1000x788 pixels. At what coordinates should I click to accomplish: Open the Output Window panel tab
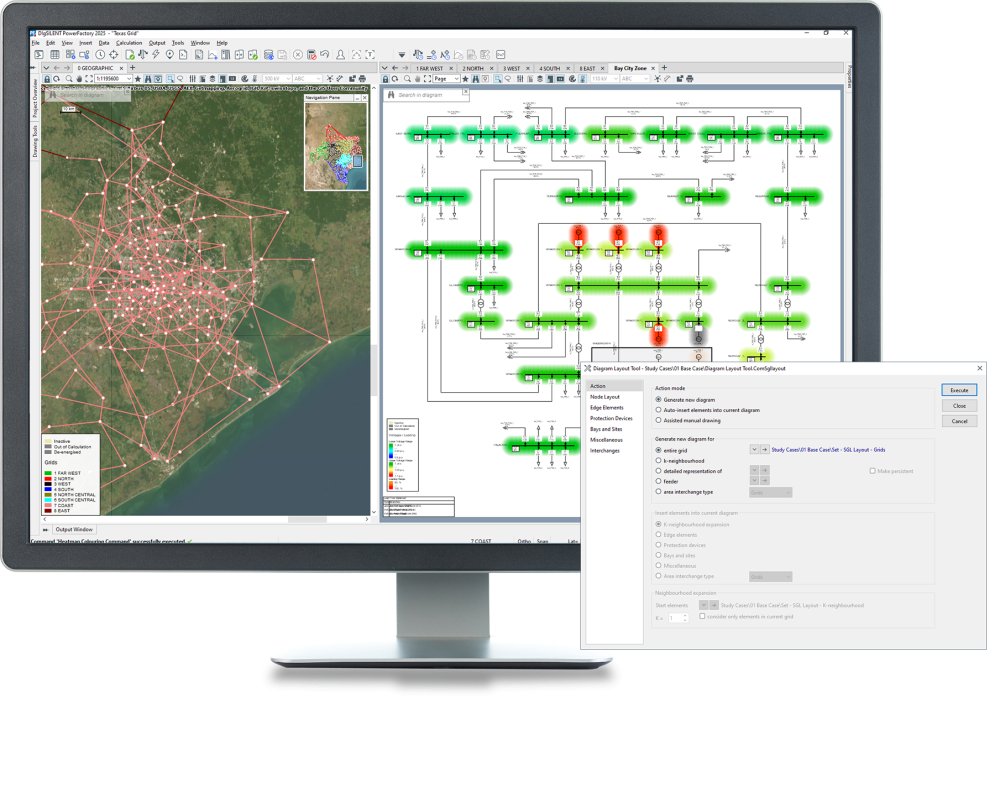coord(74,529)
